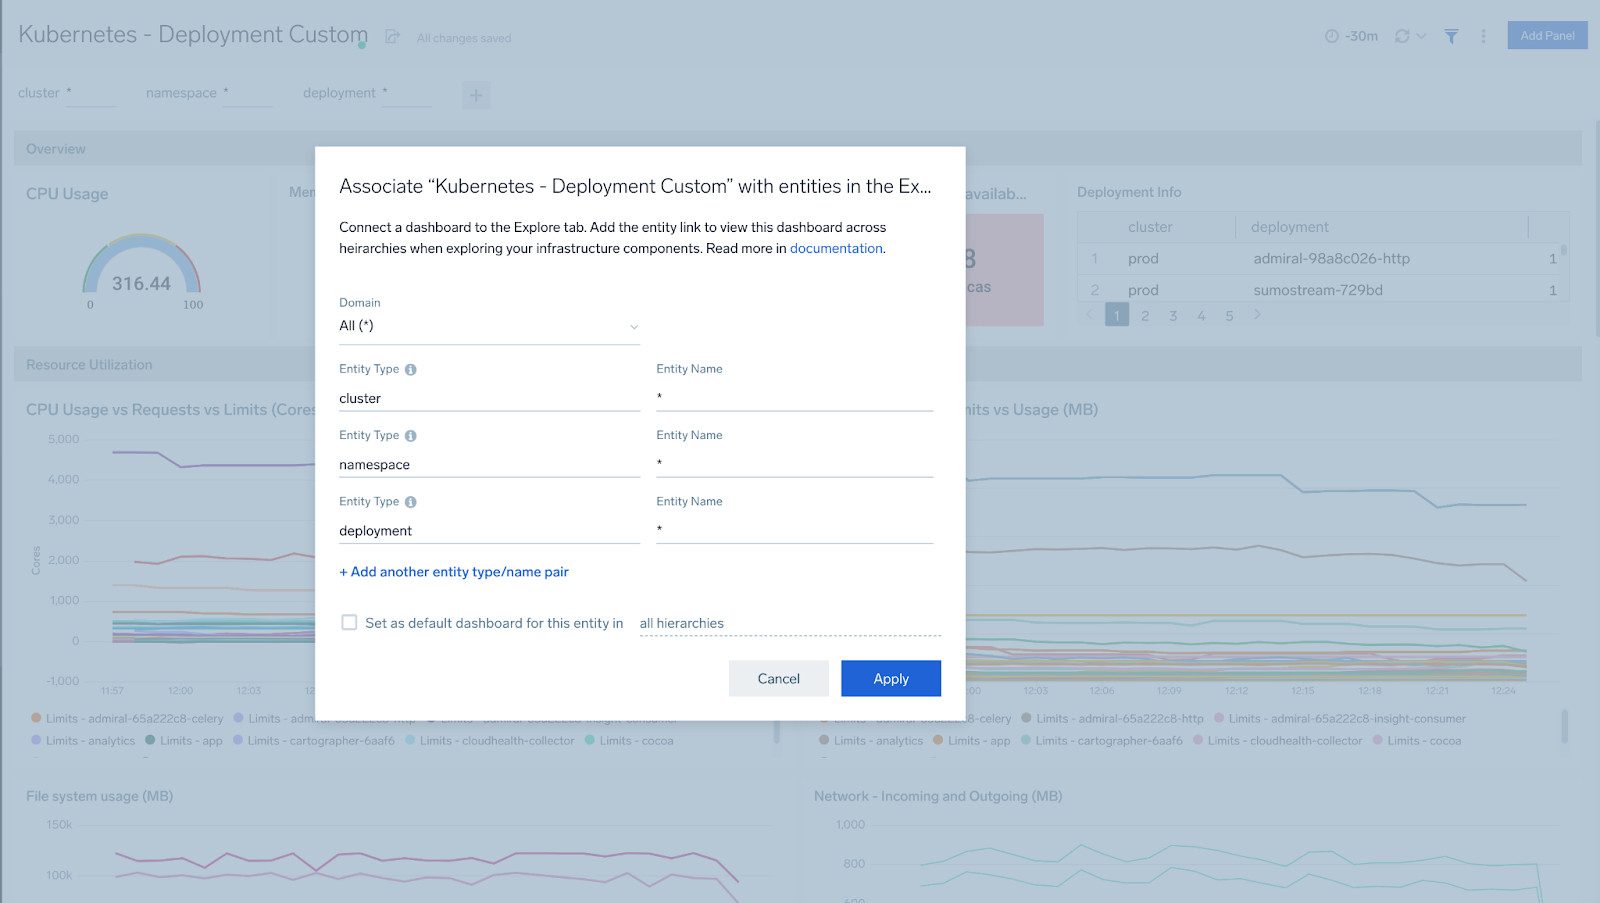Click the plus icon to add variable
Screen dimensions: 1600x903
[x=476, y=96]
